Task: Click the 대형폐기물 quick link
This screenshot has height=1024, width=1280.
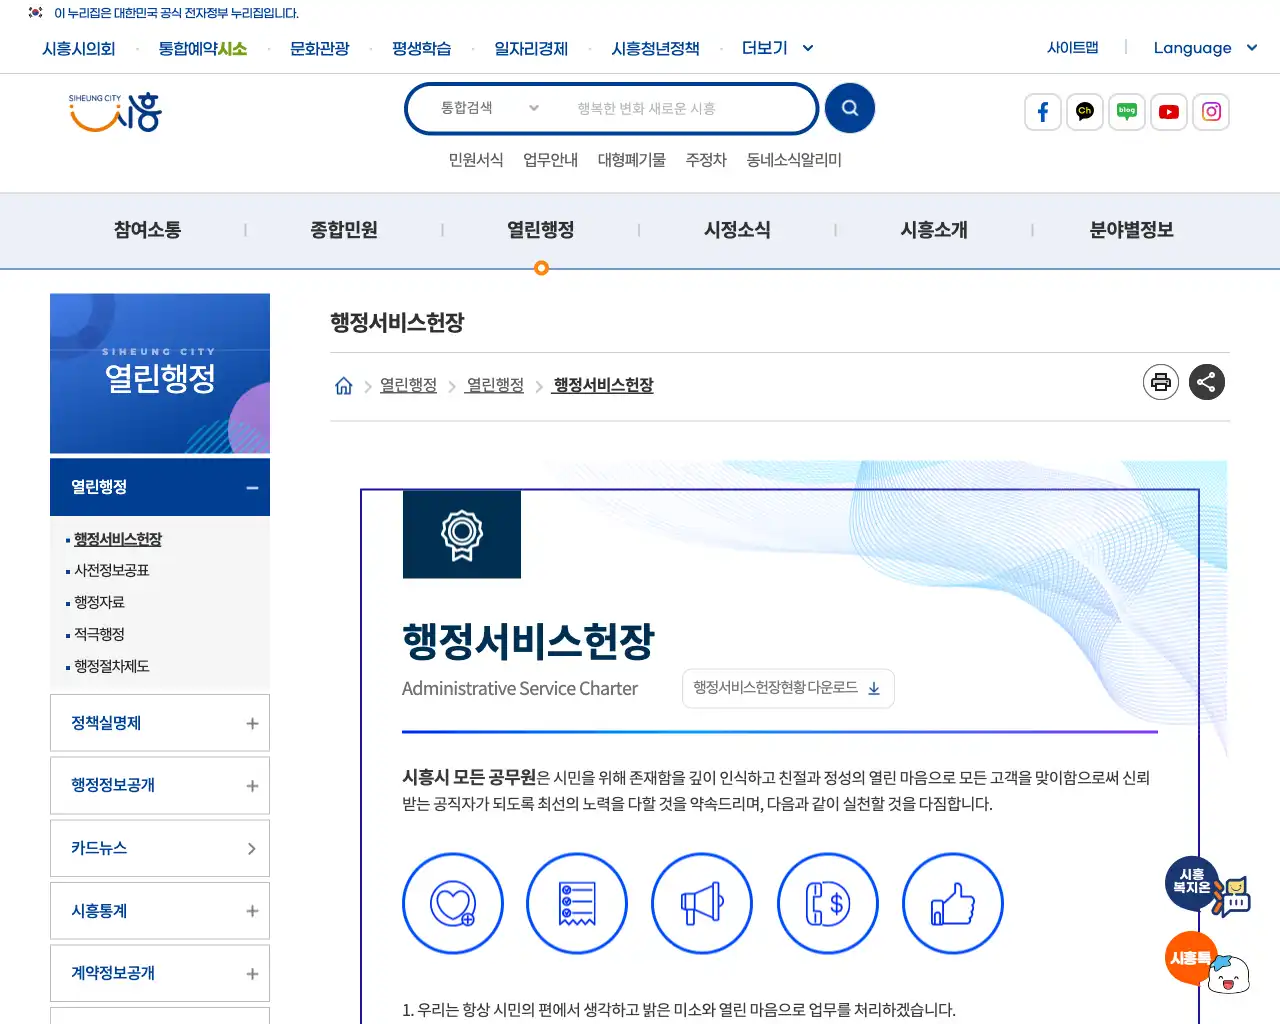Action: click(x=632, y=160)
